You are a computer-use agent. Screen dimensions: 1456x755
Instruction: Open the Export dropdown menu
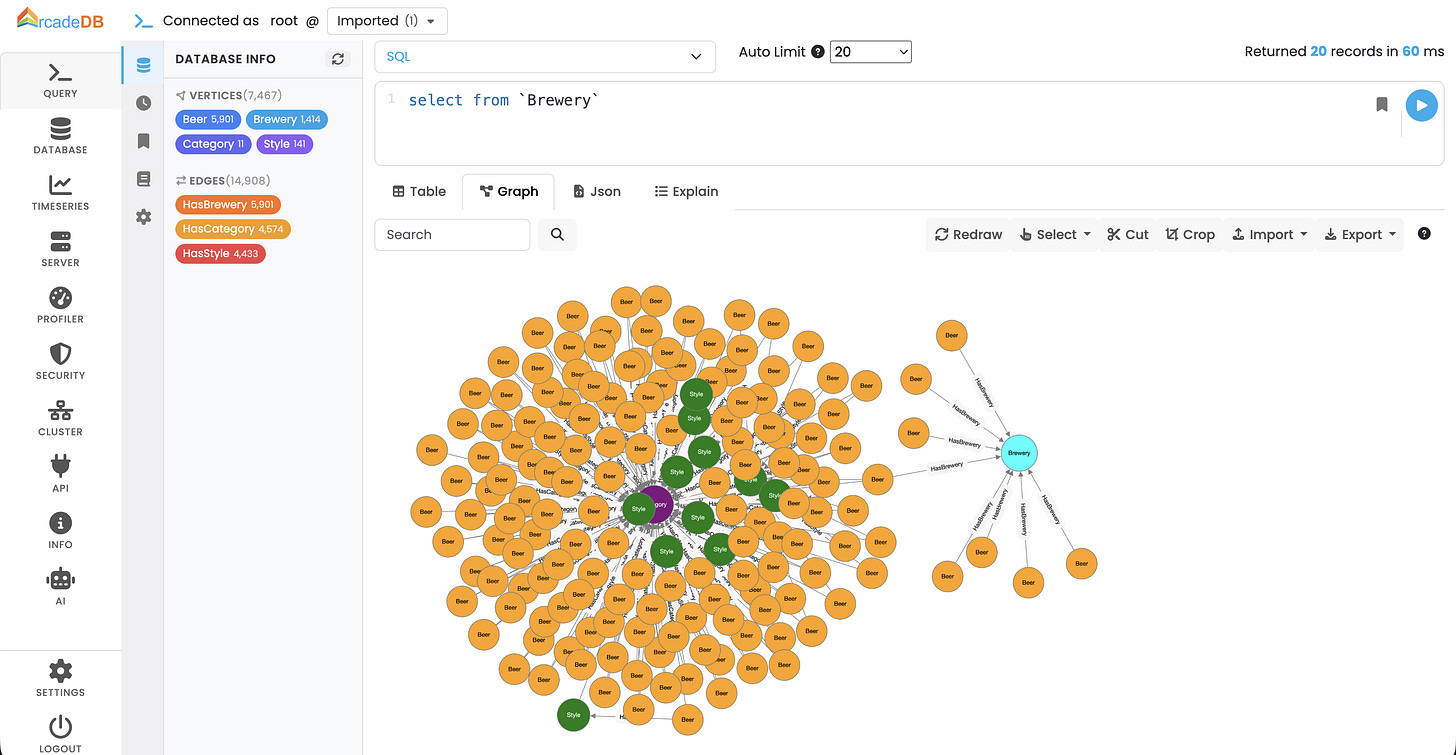coord(1359,234)
